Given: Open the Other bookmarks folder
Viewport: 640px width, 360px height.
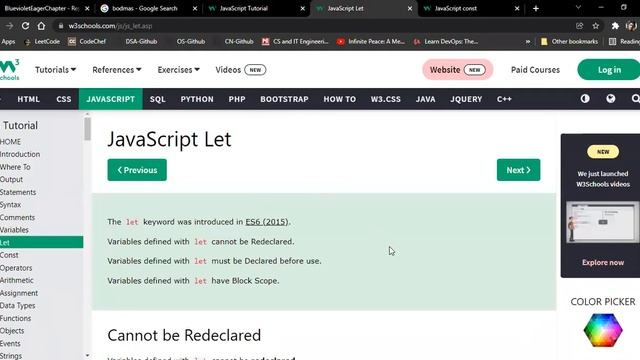Looking at the screenshot, I should click(x=569, y=41).
